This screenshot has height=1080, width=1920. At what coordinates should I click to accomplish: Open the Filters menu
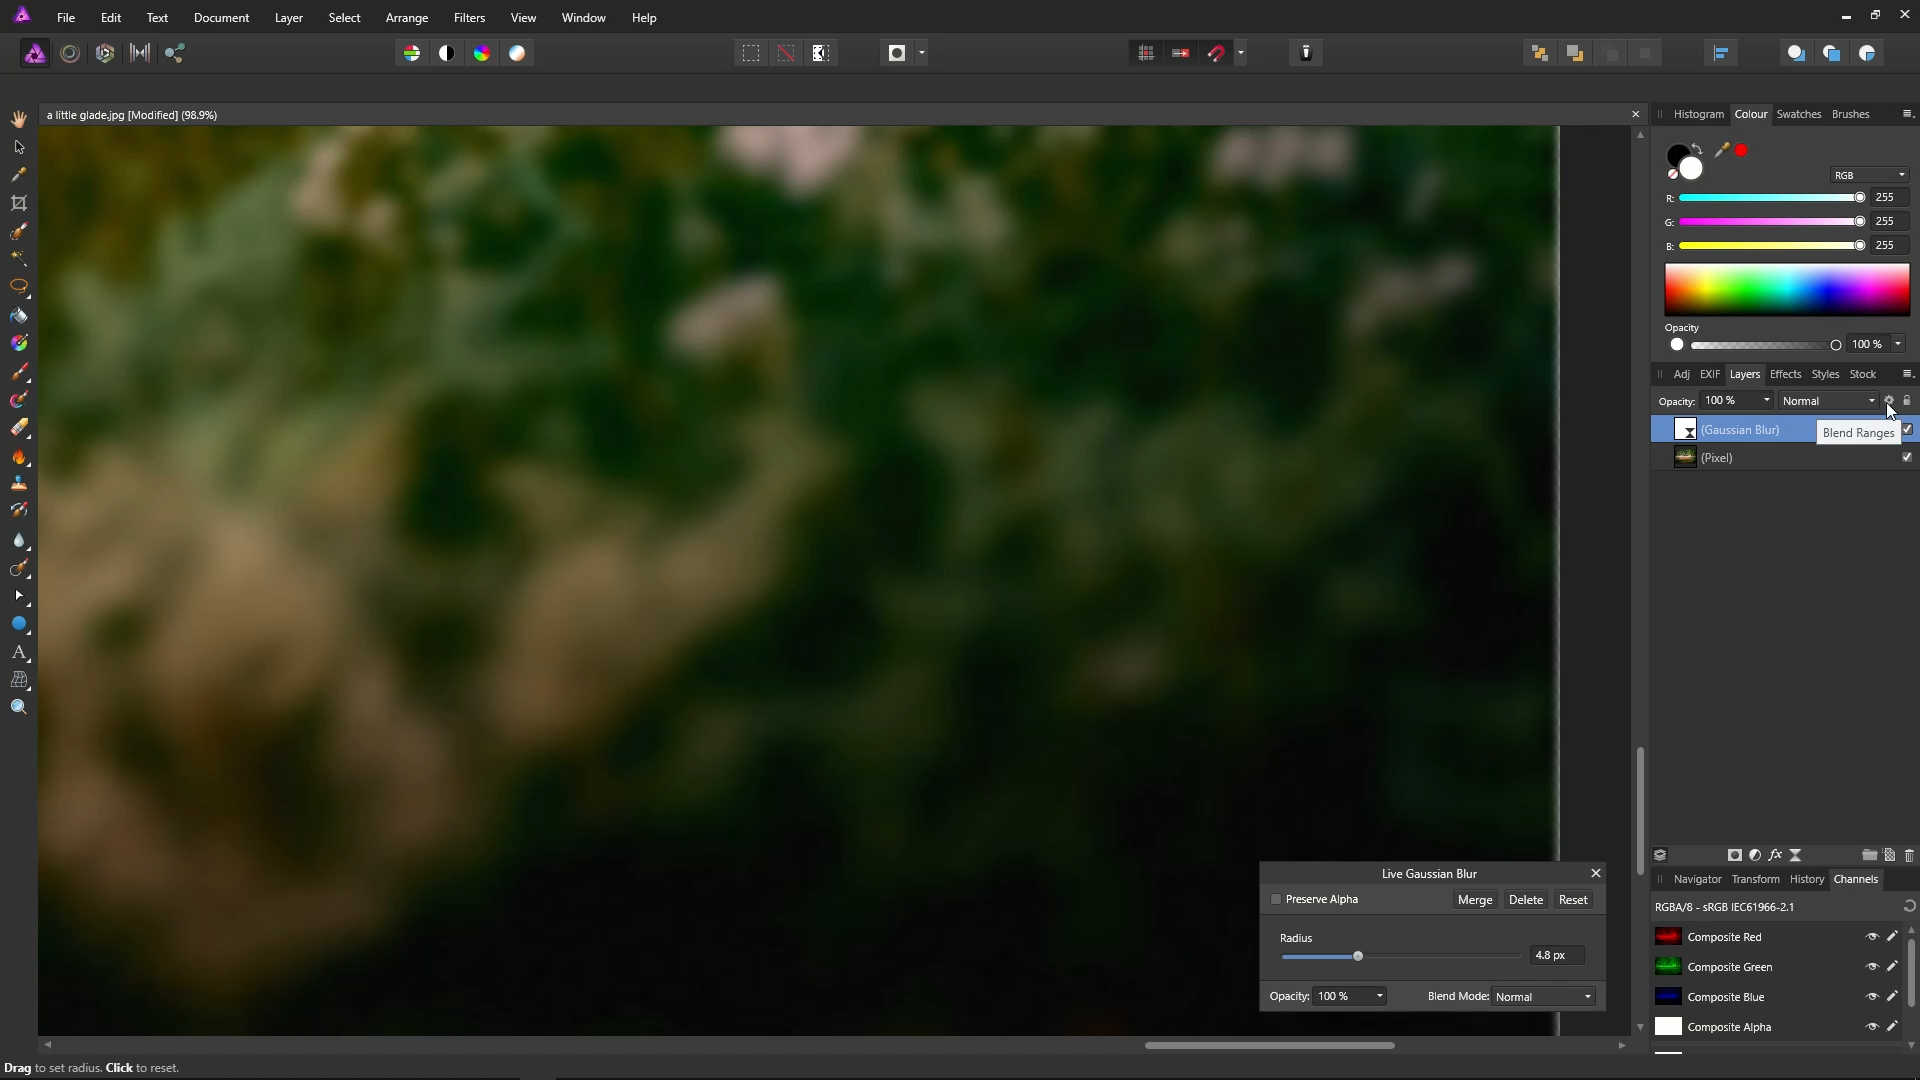click(469, 18)
